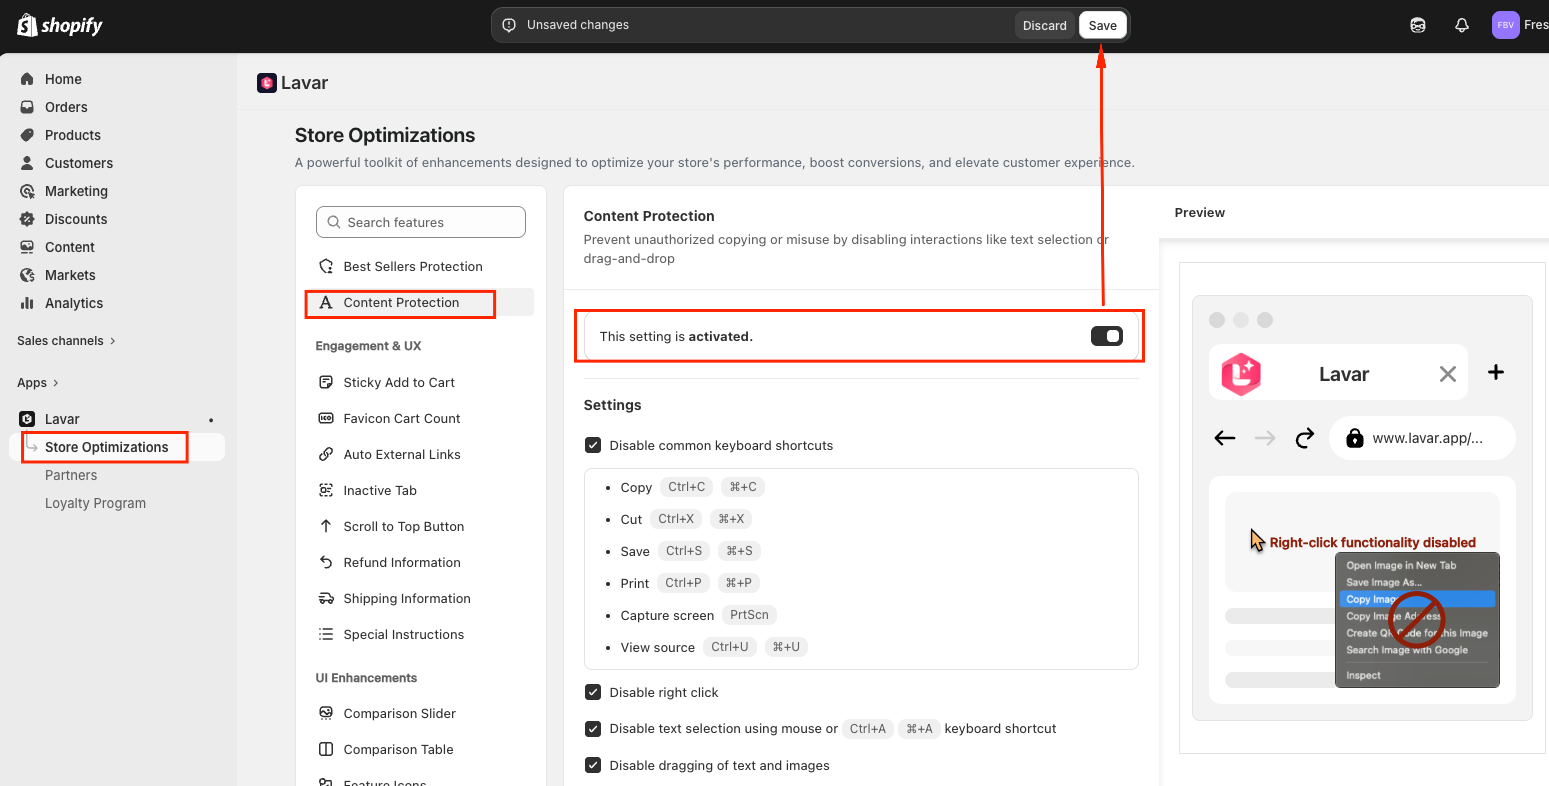Click the Lavar app icon in sidebar
The height and width of the screenshot is (786, 1549).
(27, 419)
